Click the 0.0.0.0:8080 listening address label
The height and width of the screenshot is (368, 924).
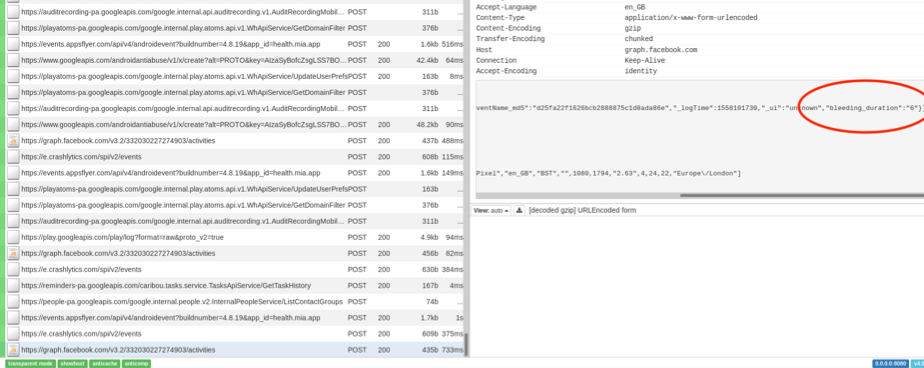890,363
